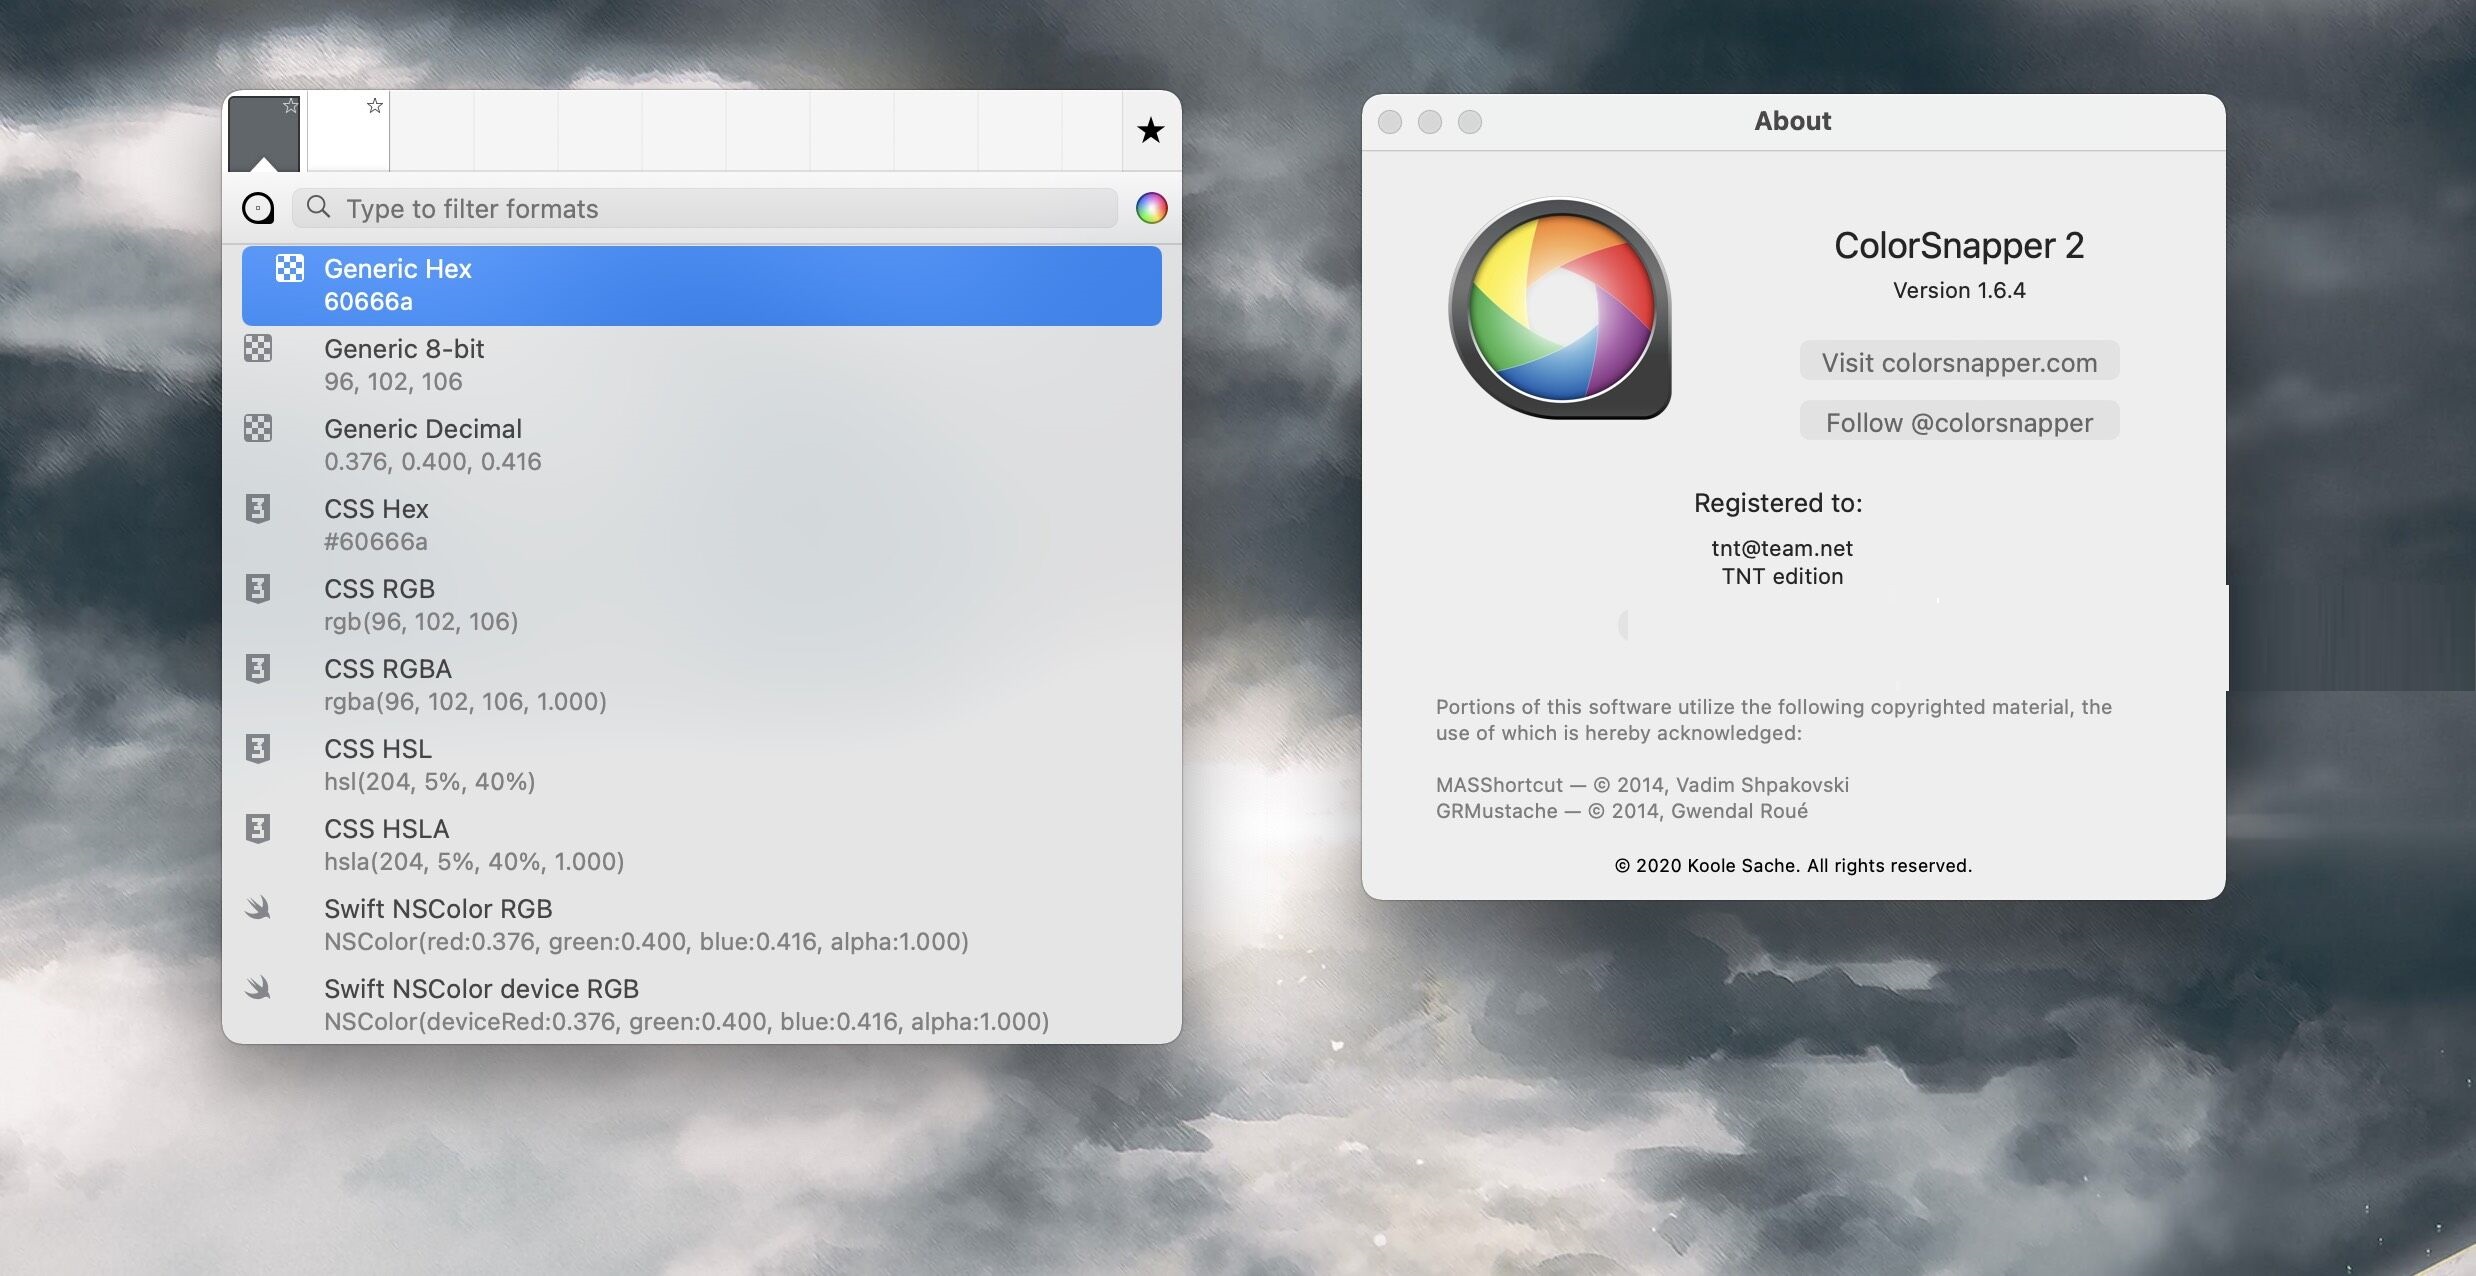Select the white color swatch

click(346, 140)
